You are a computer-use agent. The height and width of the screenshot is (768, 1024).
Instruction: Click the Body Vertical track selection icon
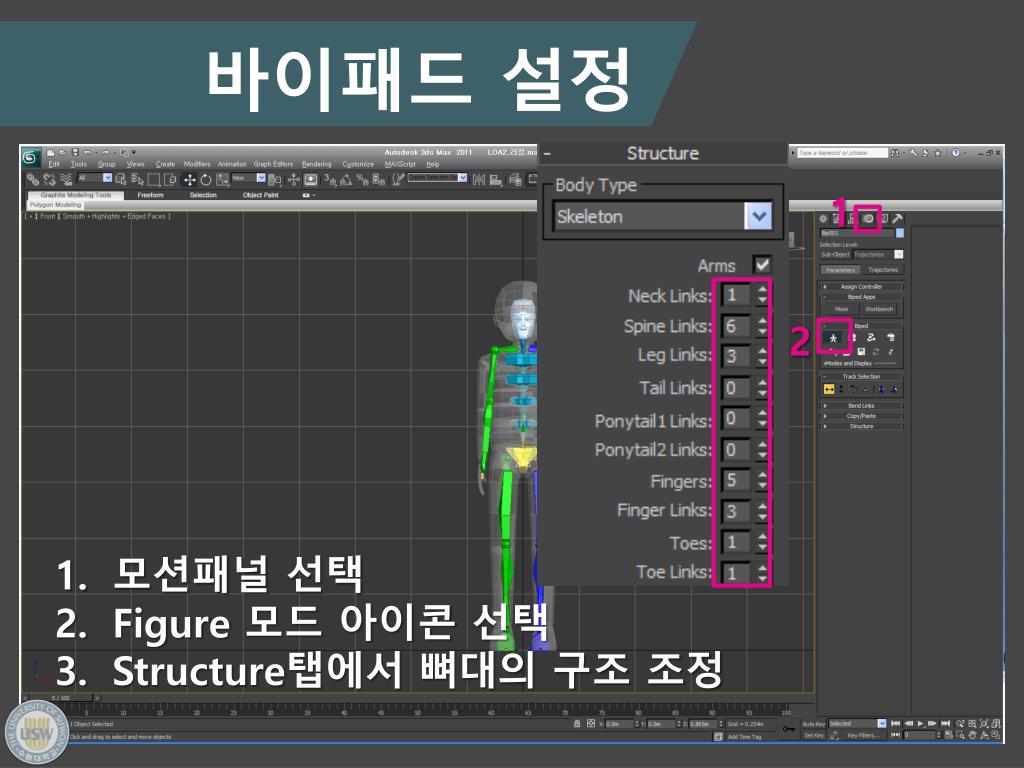[x=841, y=389]
